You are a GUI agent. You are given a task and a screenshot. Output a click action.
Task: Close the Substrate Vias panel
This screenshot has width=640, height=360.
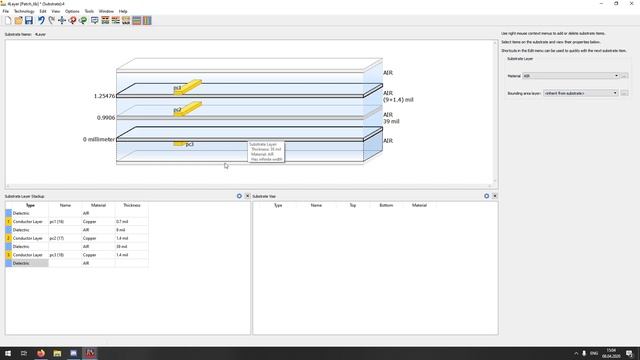pyautogui.click(x=495, y=196)
